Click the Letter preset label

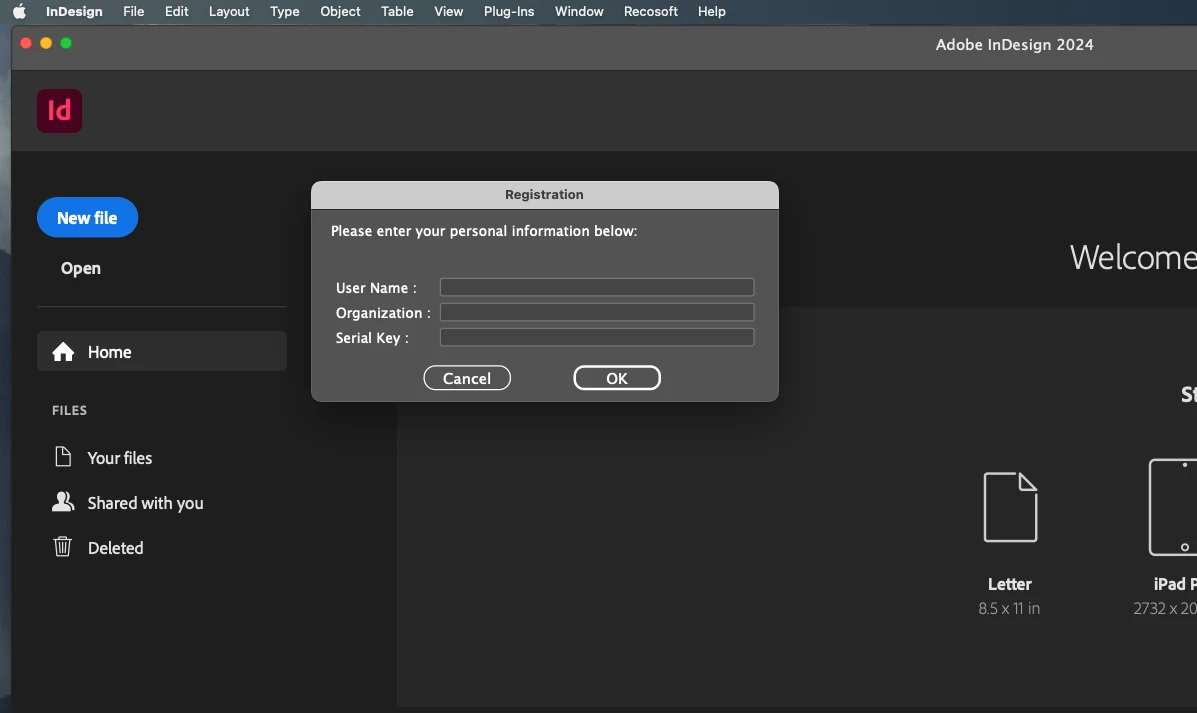1010,584
